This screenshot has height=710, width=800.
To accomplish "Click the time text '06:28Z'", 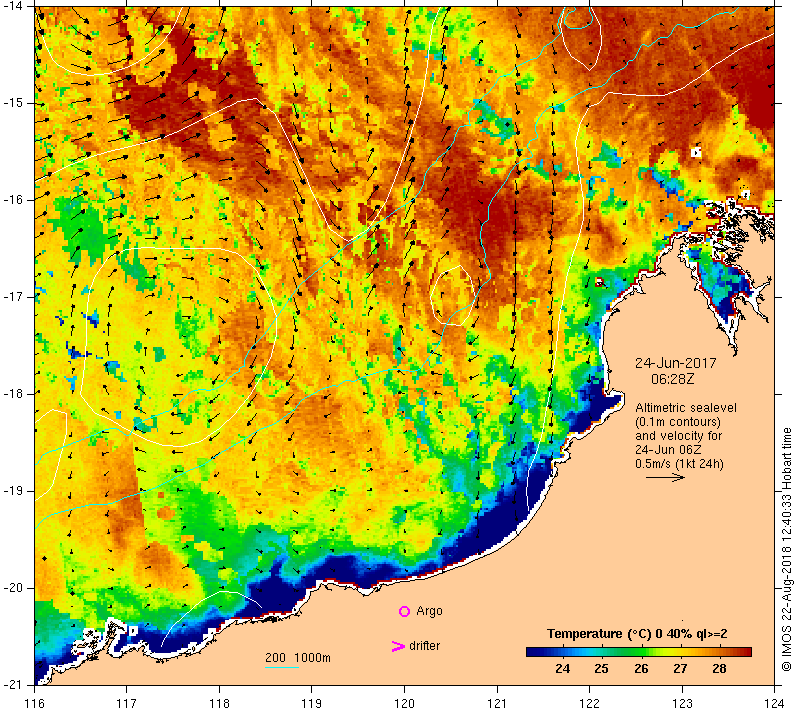I will (672, 379).
